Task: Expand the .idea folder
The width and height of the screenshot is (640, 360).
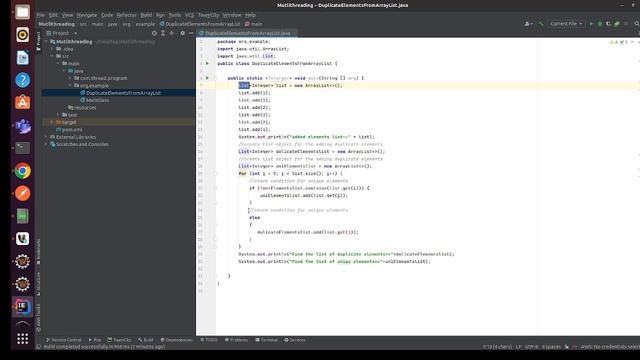Action: 52,49
